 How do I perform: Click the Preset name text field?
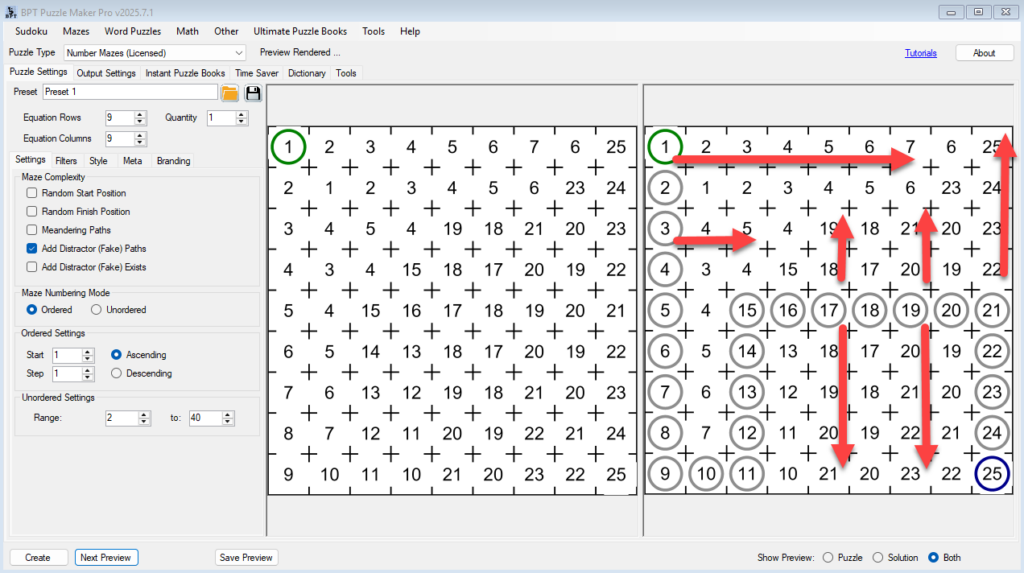[x=129, y=92]
